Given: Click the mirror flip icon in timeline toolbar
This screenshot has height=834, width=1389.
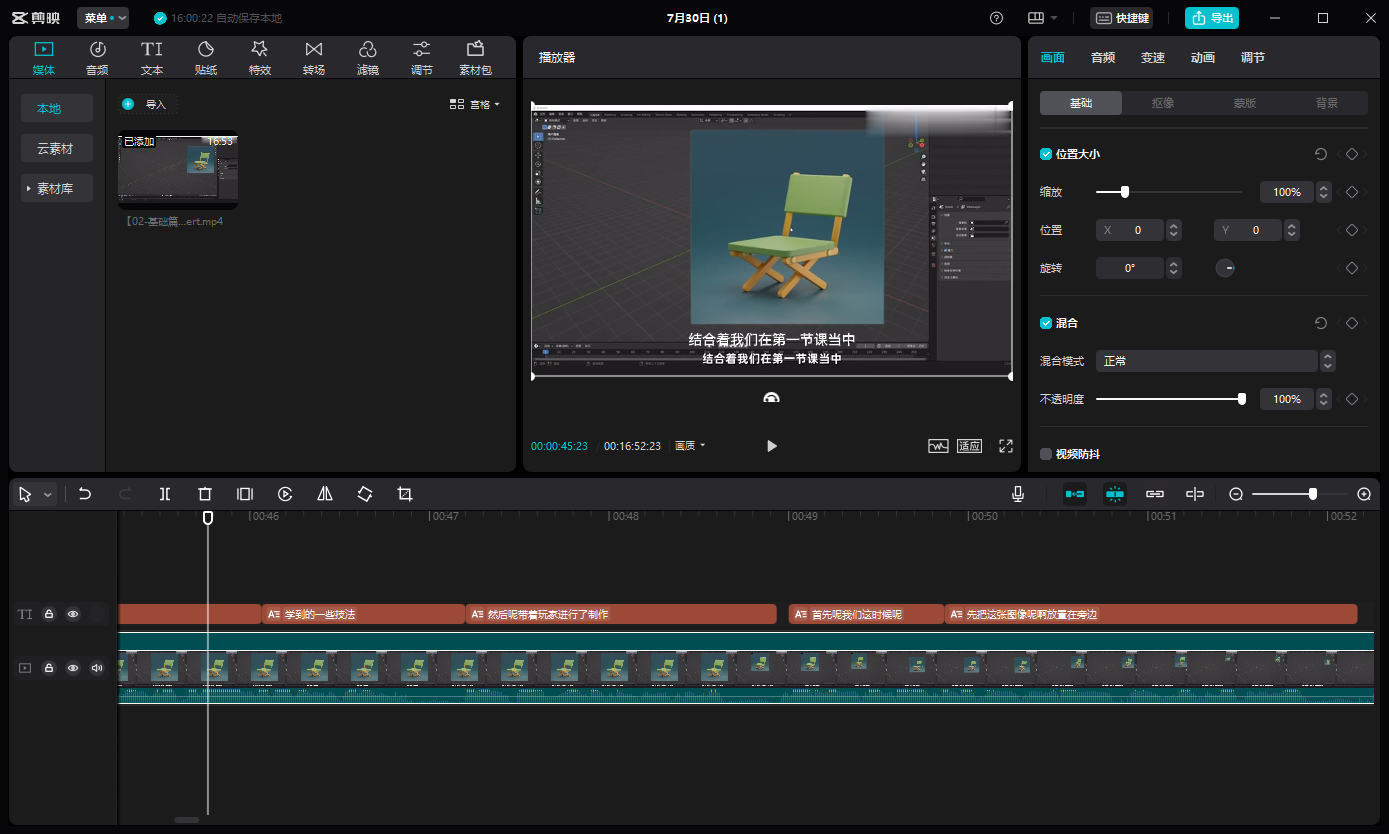Looking at the screenshot, I should coord(325,494).
